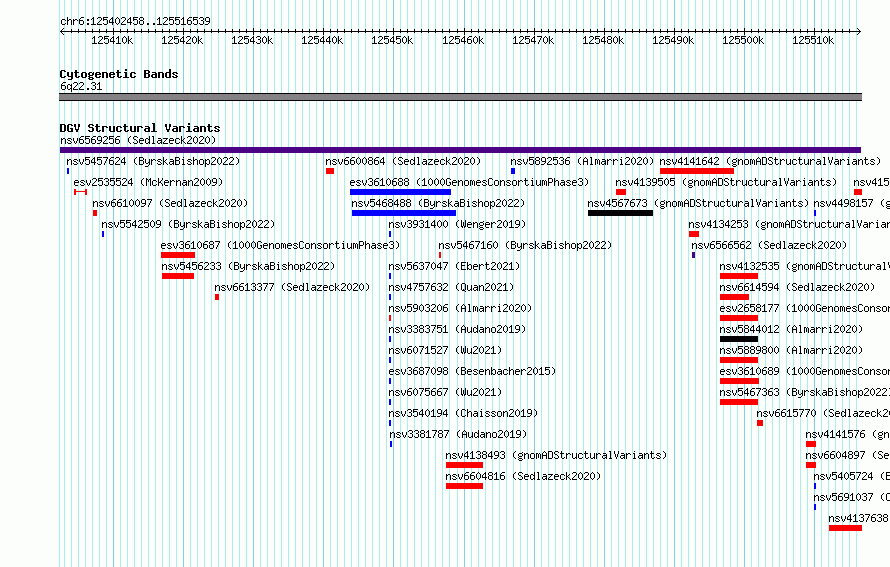This screenshot has width=890, height=567.
Task: Click black bar under nsv5844012
Action: [739, 339]
